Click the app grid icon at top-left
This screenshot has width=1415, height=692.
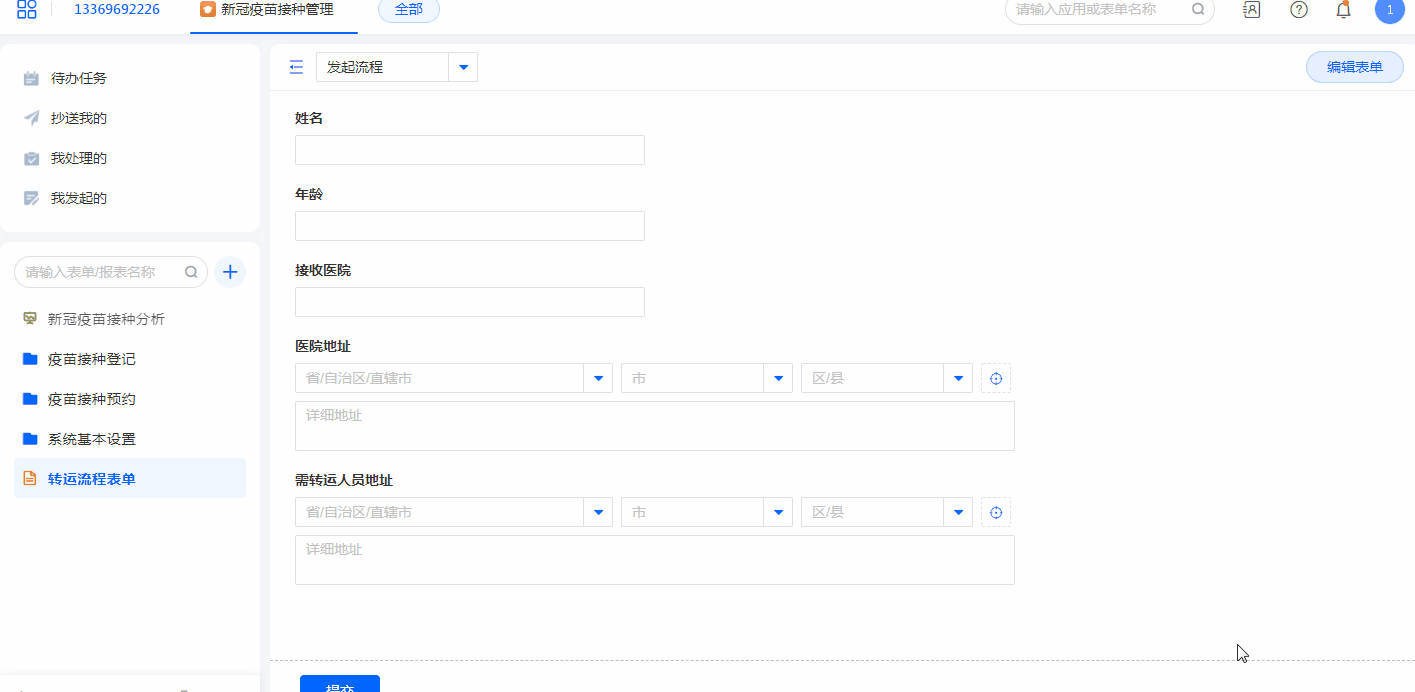(27, 10)
